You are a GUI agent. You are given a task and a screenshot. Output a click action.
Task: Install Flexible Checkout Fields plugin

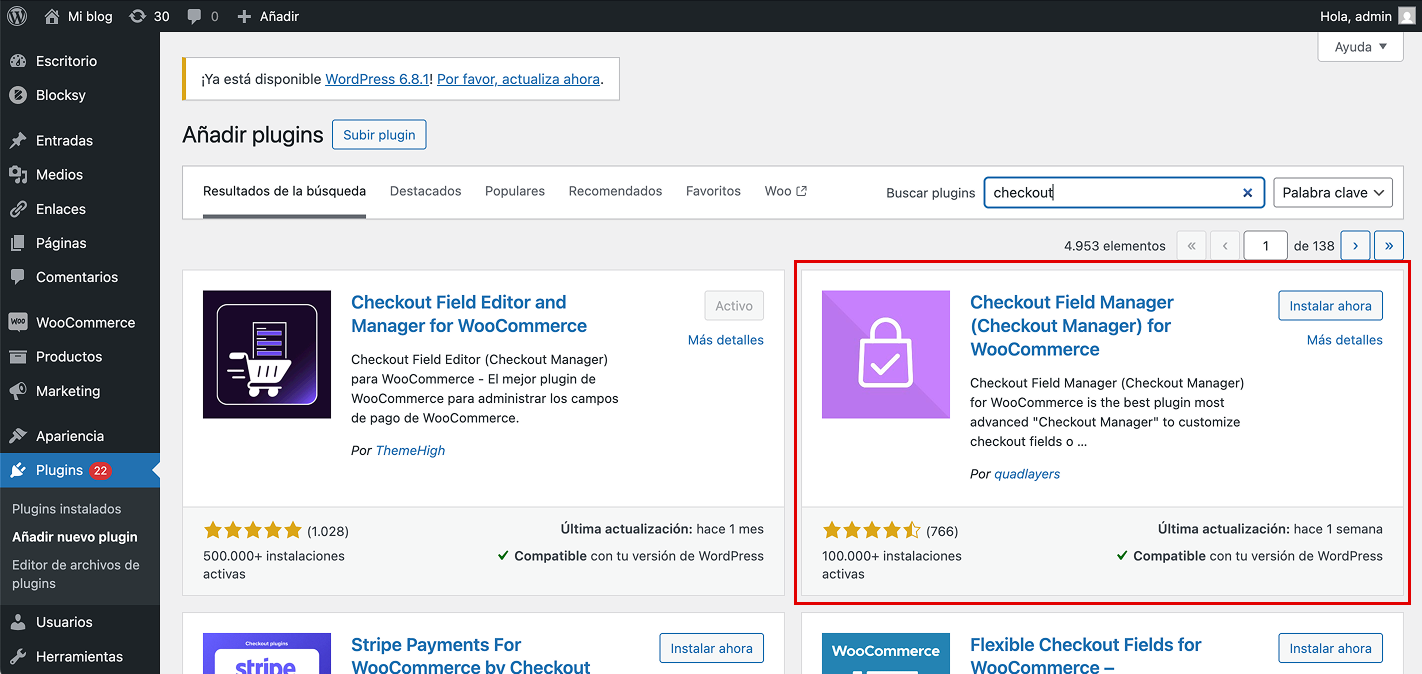pyautogui.click(x=1330, y=648)
